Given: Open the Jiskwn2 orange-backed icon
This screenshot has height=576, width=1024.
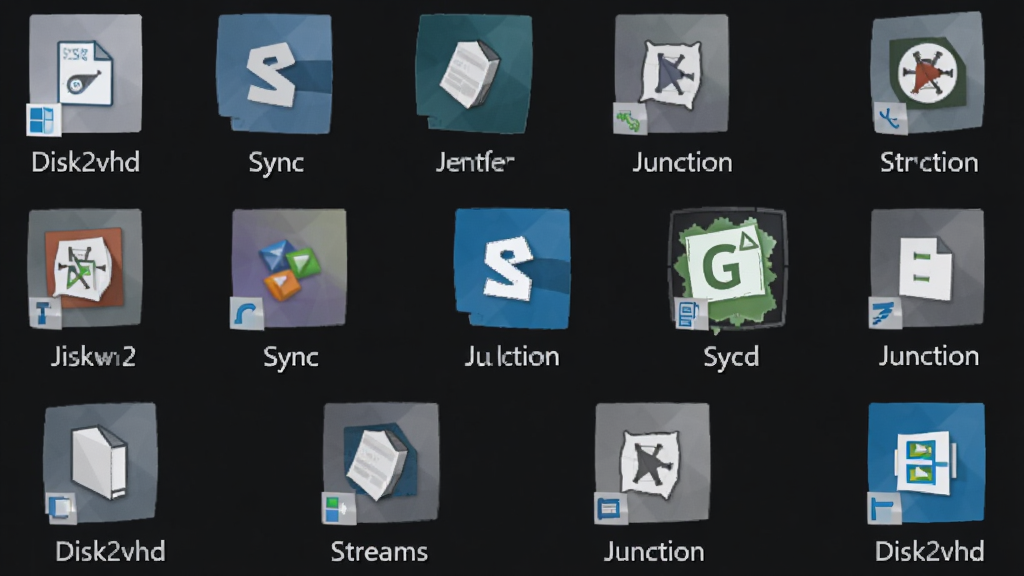Looking at the screenshot, I should 85,268.
